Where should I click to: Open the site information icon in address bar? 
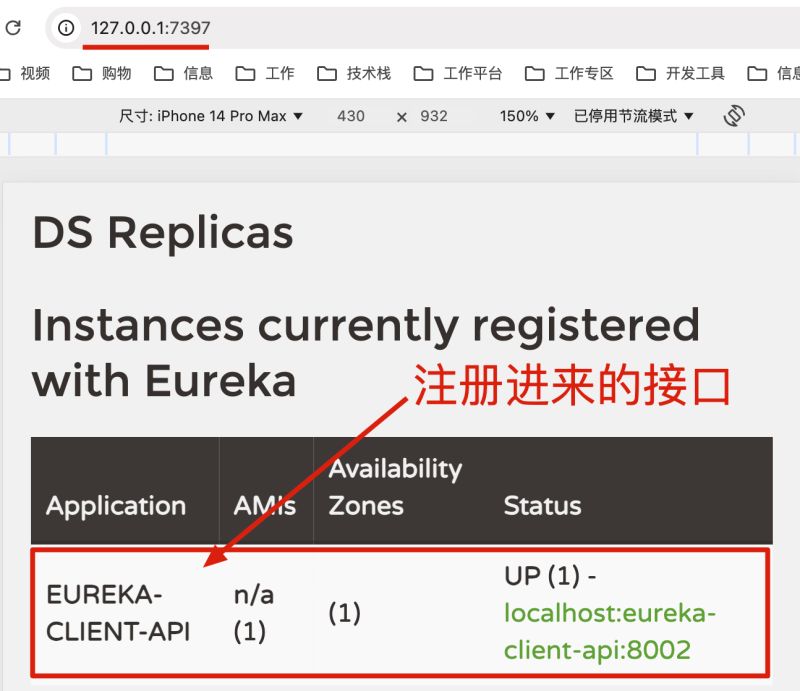(x=66, y=28)
